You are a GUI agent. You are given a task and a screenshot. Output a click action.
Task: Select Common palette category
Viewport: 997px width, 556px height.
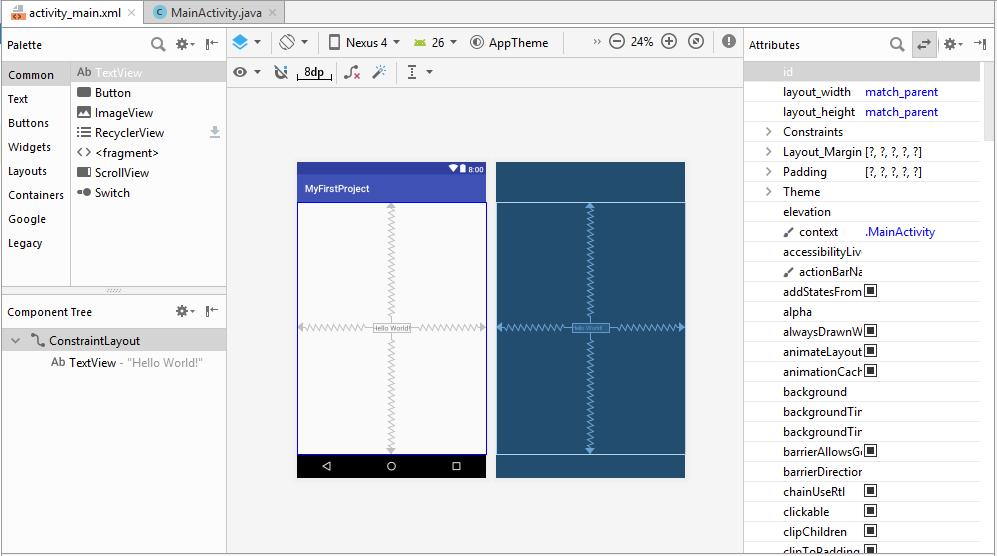(x=36, y=74)
